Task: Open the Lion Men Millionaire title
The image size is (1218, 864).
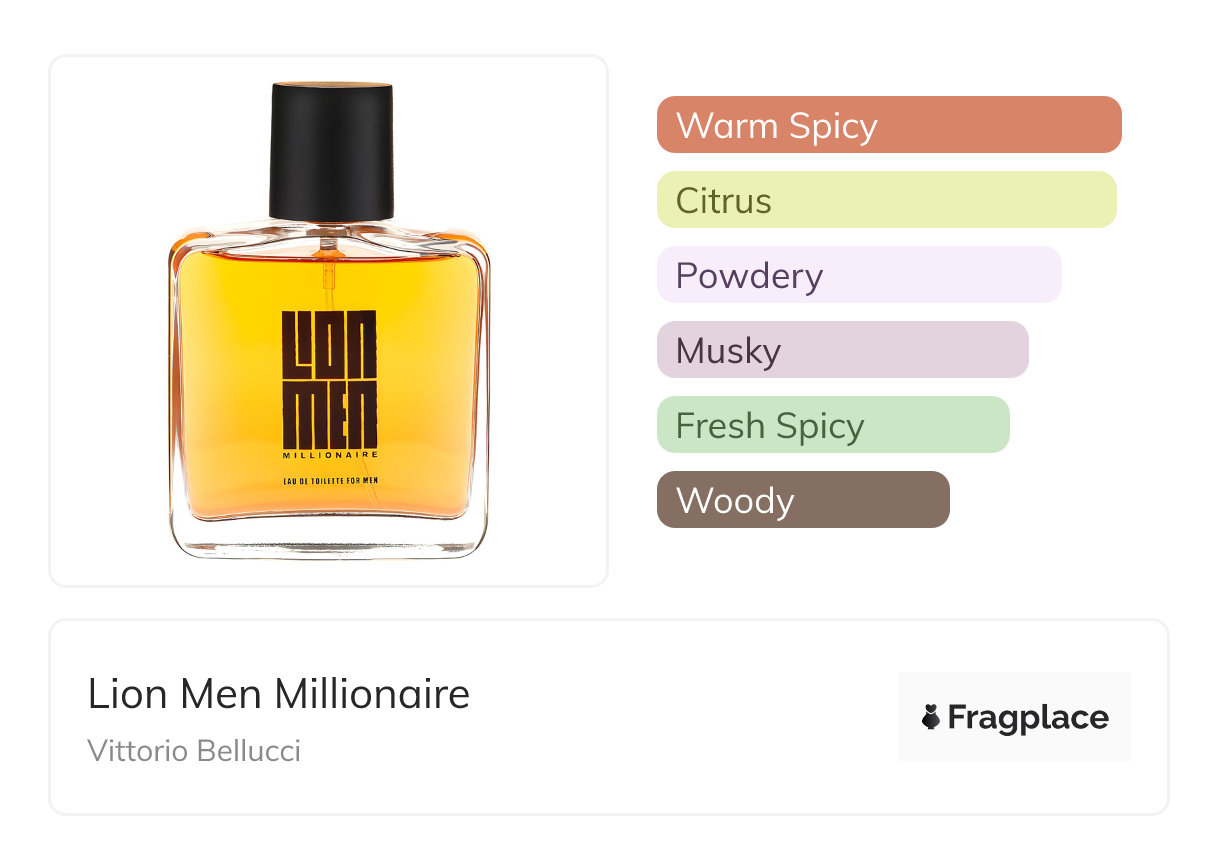Action: click(x=279, y=694)
